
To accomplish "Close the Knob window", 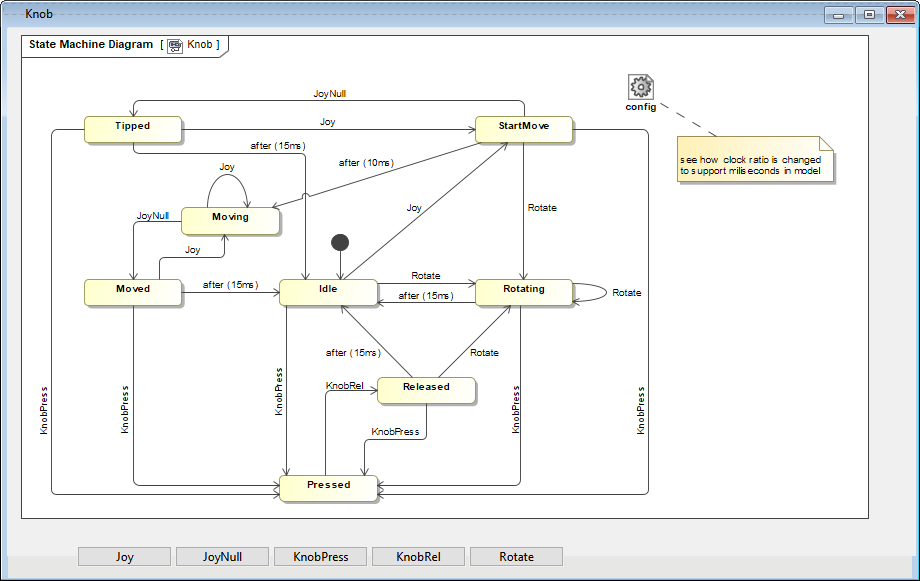I will pyautogui.click(x=898, y=15).
